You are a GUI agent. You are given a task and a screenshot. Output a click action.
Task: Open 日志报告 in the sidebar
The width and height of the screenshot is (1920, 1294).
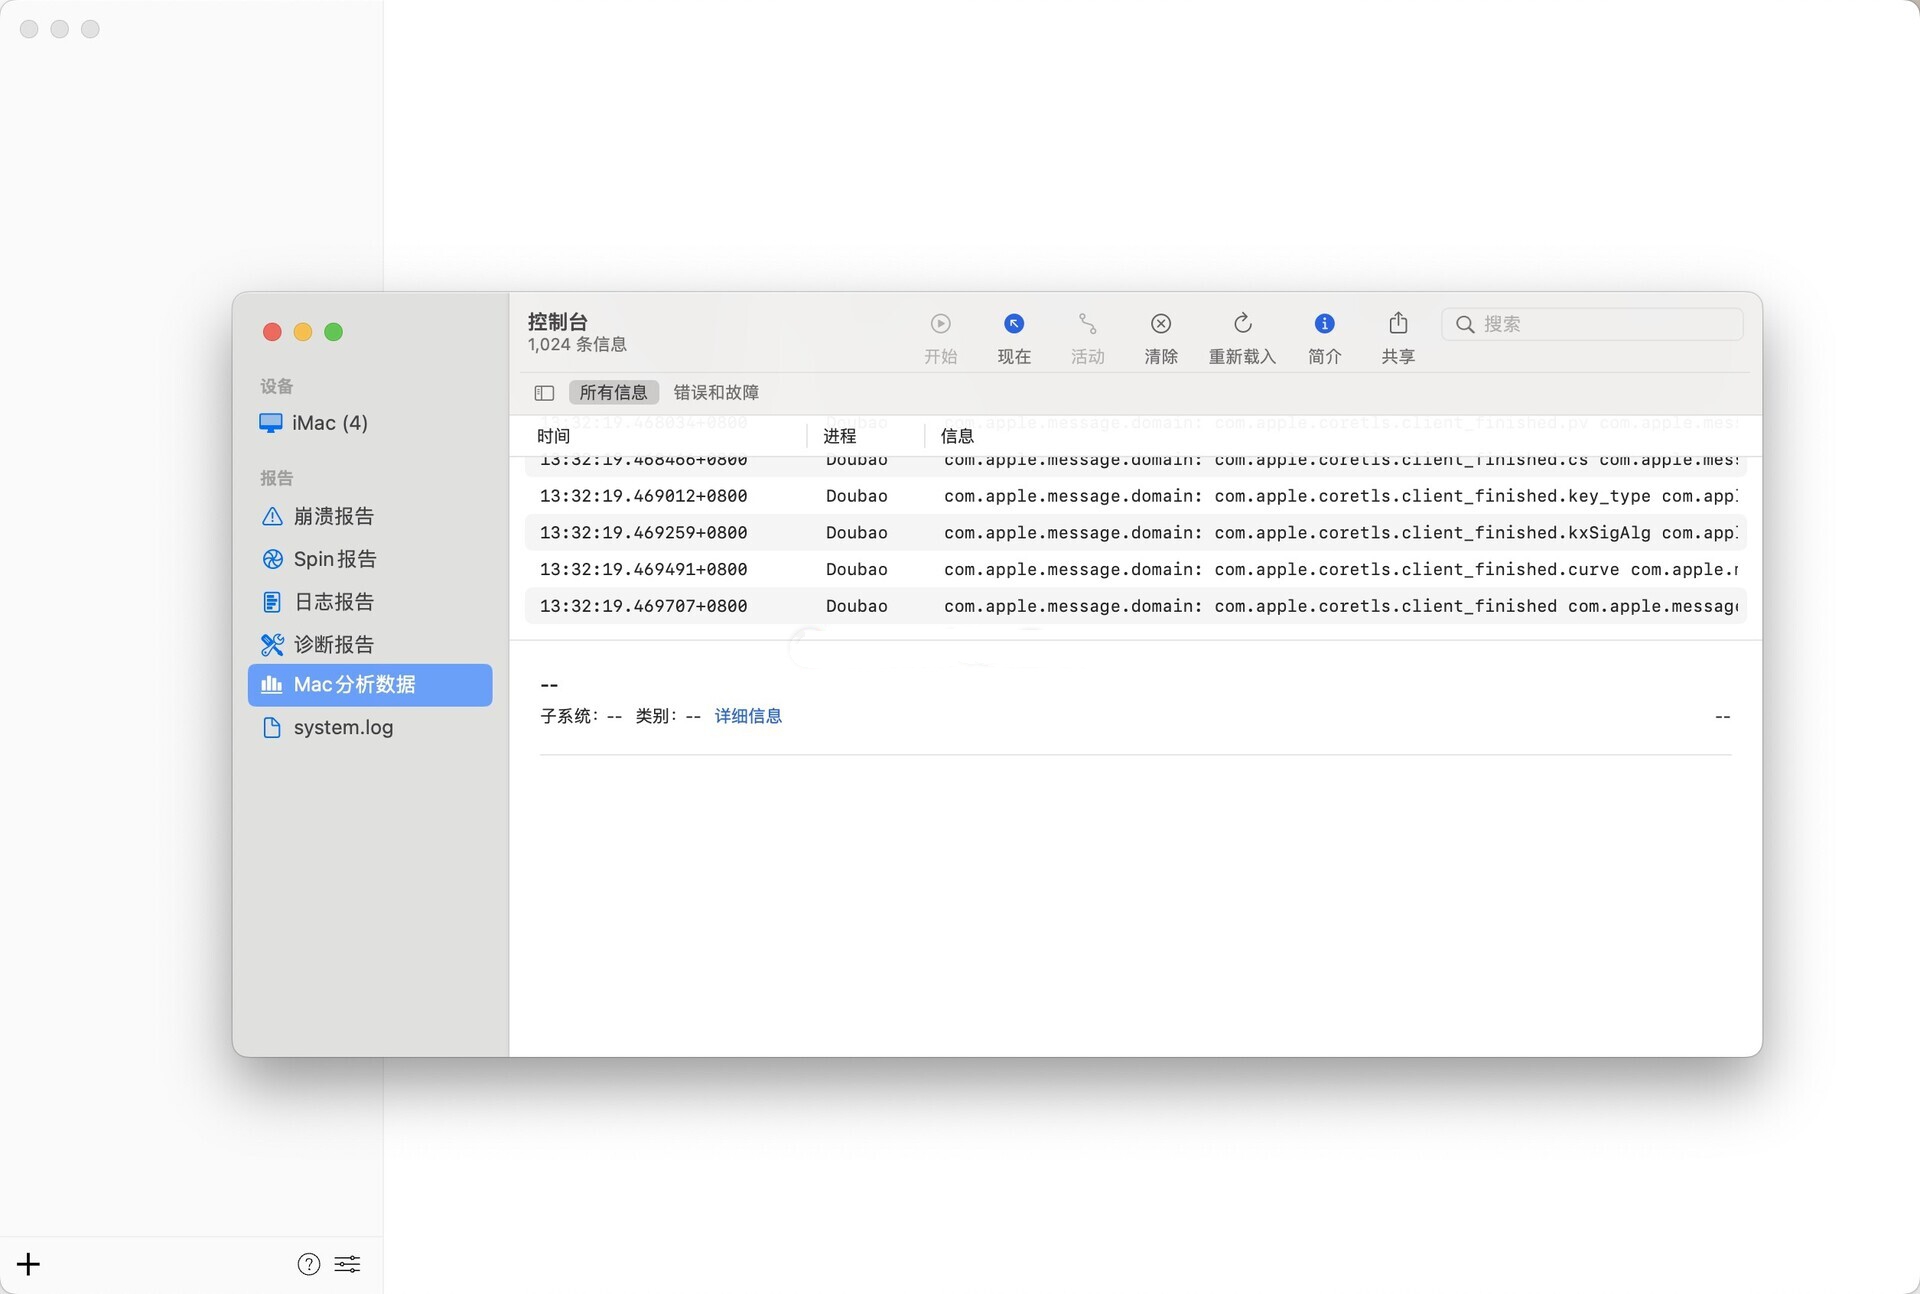pyautogui.click(x=370, y=602)
